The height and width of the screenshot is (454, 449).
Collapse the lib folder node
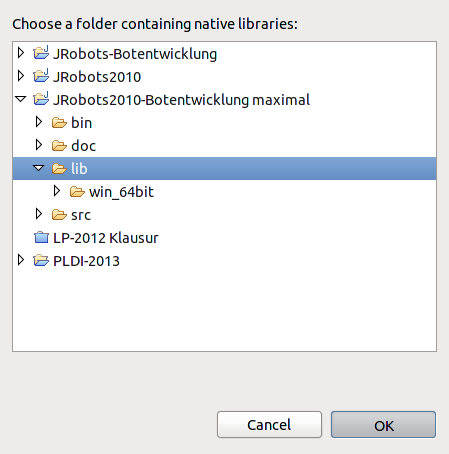[39, 168]
